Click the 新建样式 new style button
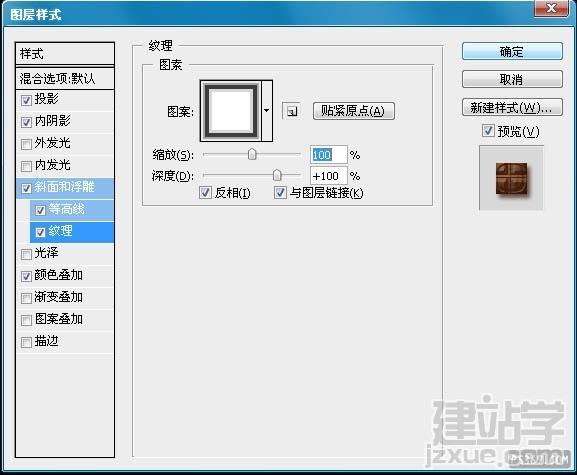This screenshot has width=577, height=475. pyautogui.click(x=512, y=107)
